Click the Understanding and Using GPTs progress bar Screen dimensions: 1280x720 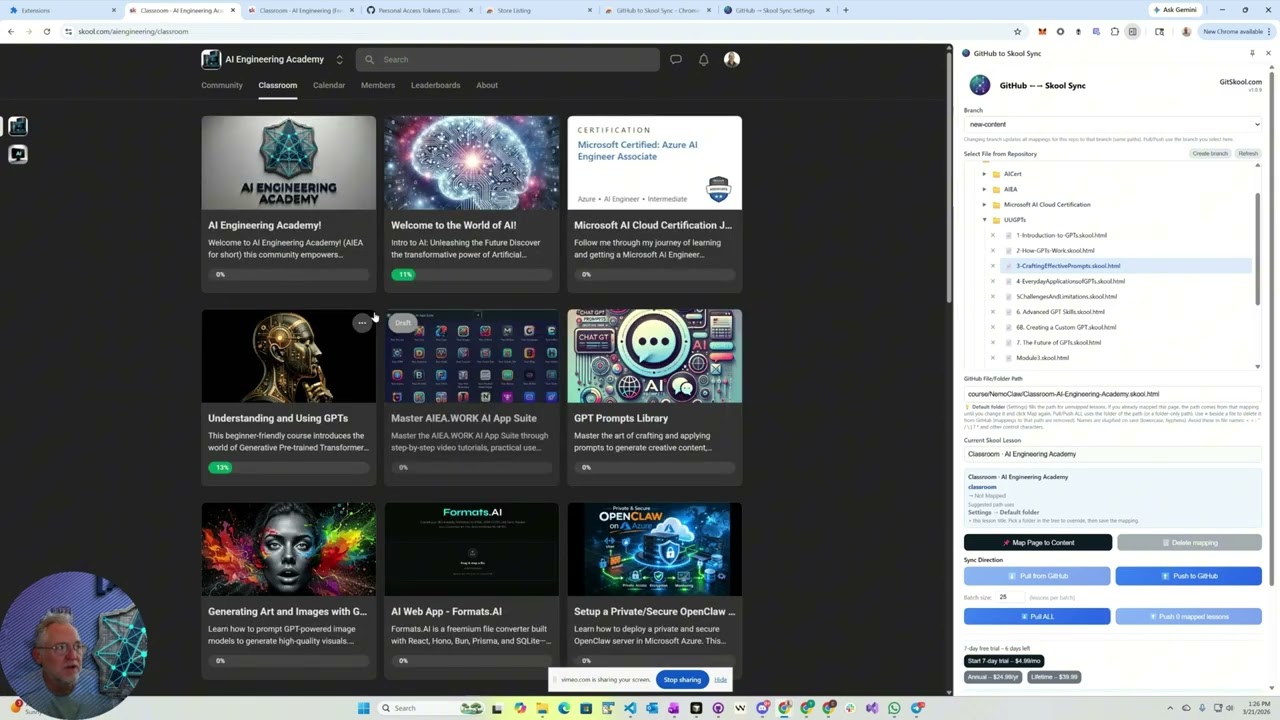pyautogui.click(x=289, y=467)
